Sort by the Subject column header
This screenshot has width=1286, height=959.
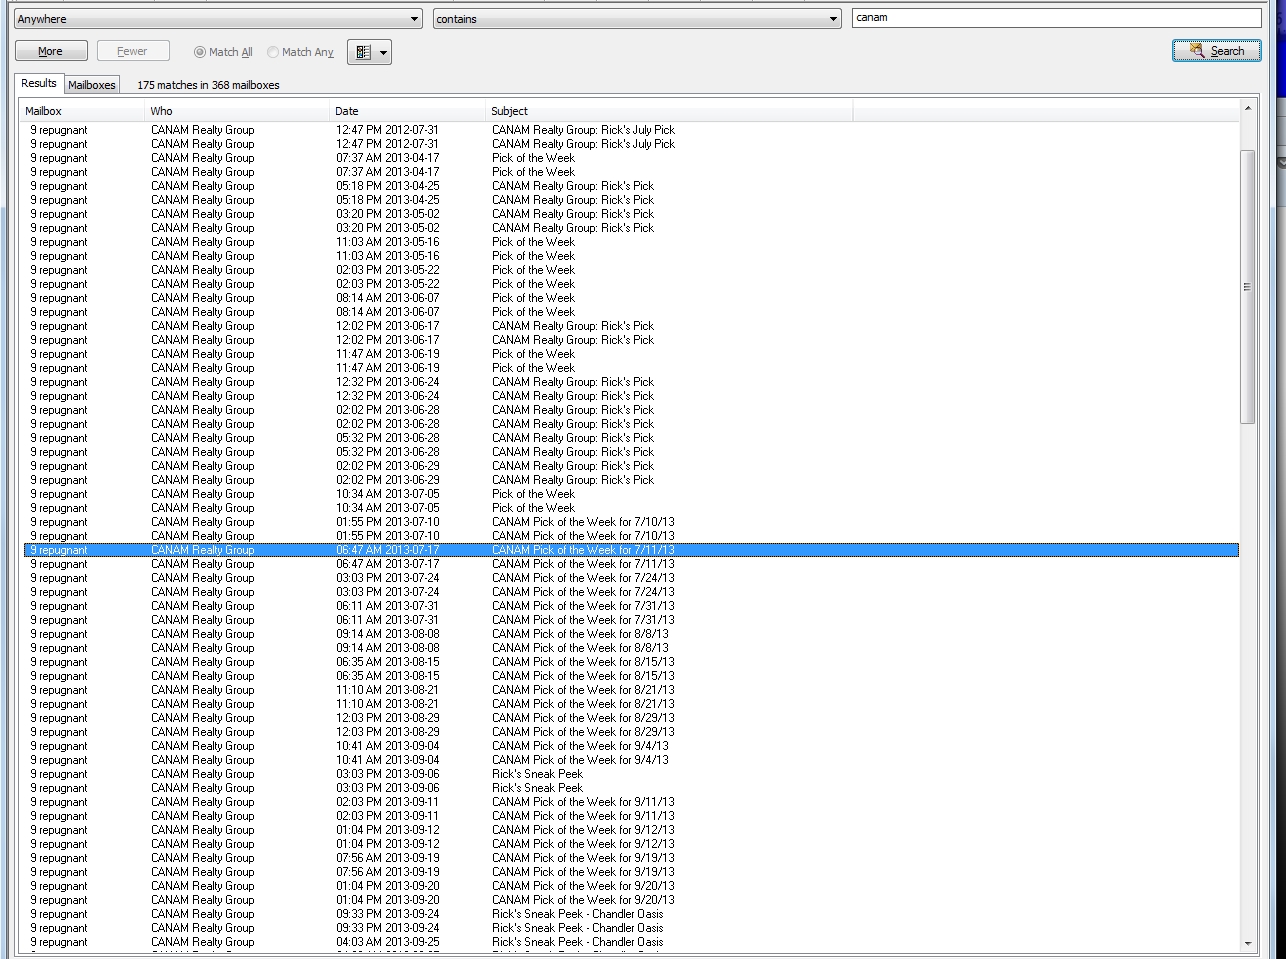pyautogui.click(x=669, y=111)
